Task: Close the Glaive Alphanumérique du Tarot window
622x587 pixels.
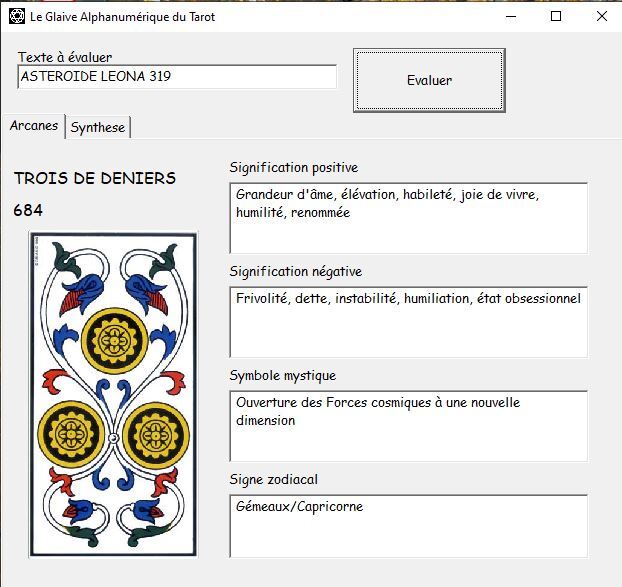Action: (x=602, y=17)
